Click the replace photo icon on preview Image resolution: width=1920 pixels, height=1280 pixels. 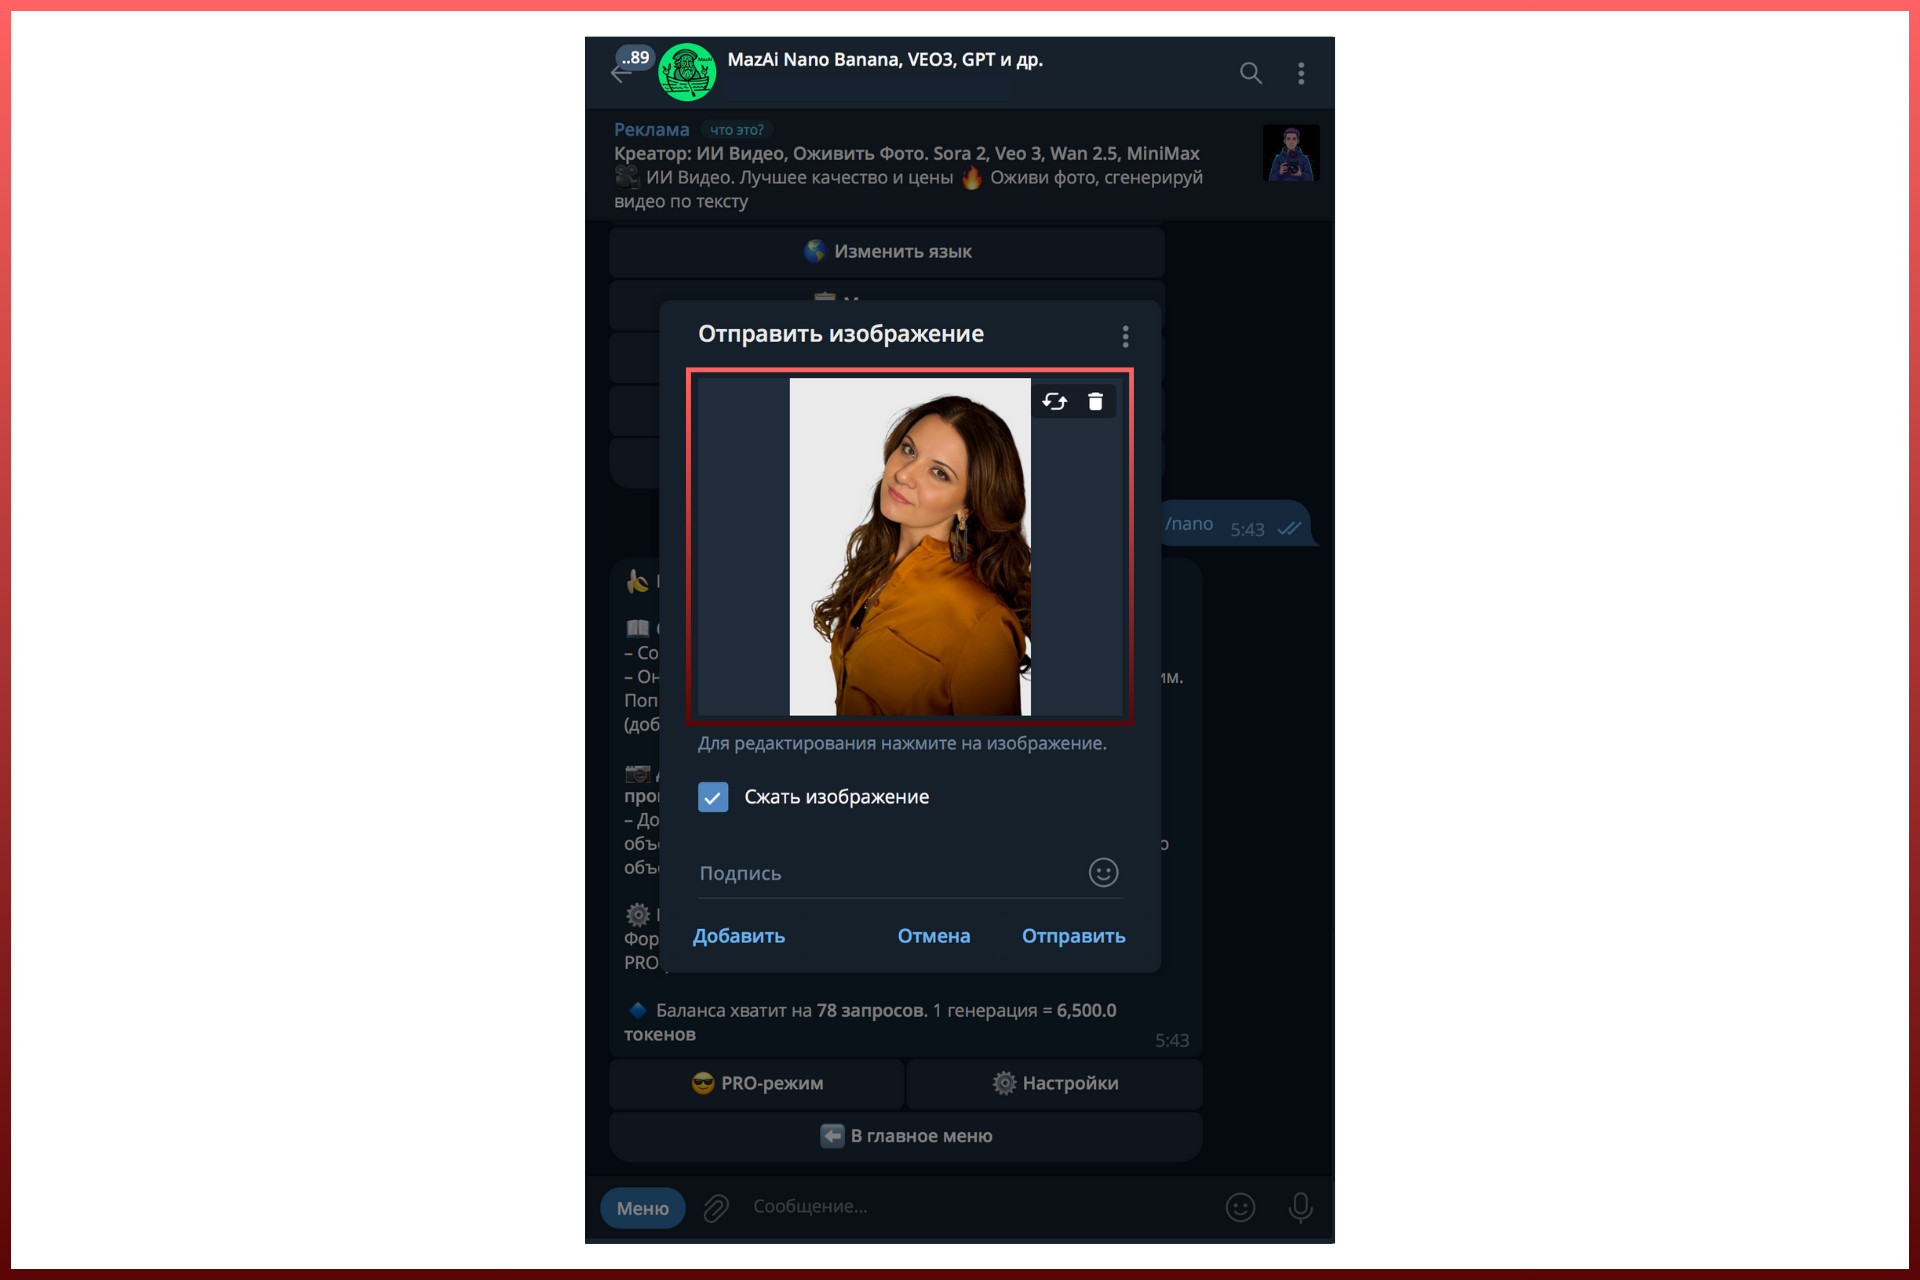tap(1054, 402)
